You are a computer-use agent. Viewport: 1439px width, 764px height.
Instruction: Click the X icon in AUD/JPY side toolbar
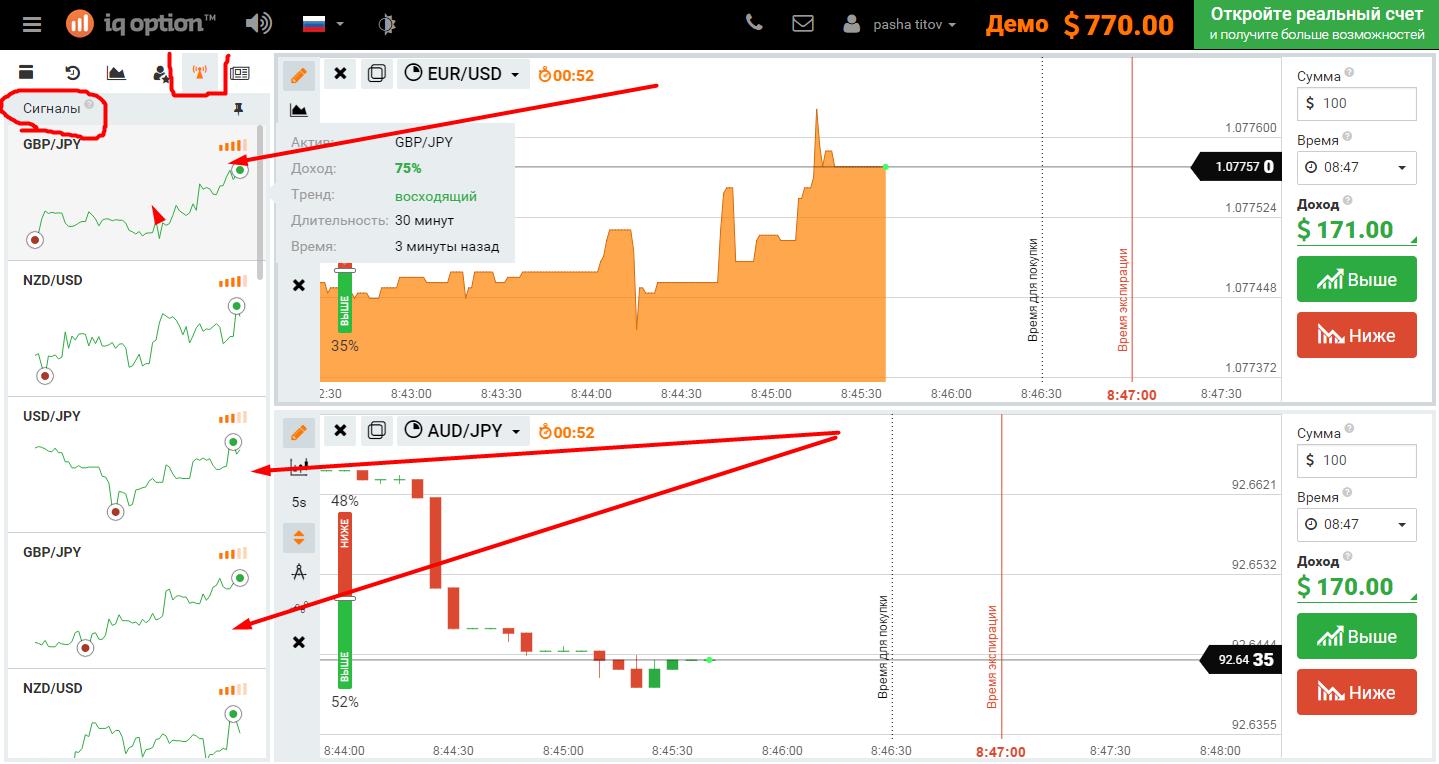point(298,642)
